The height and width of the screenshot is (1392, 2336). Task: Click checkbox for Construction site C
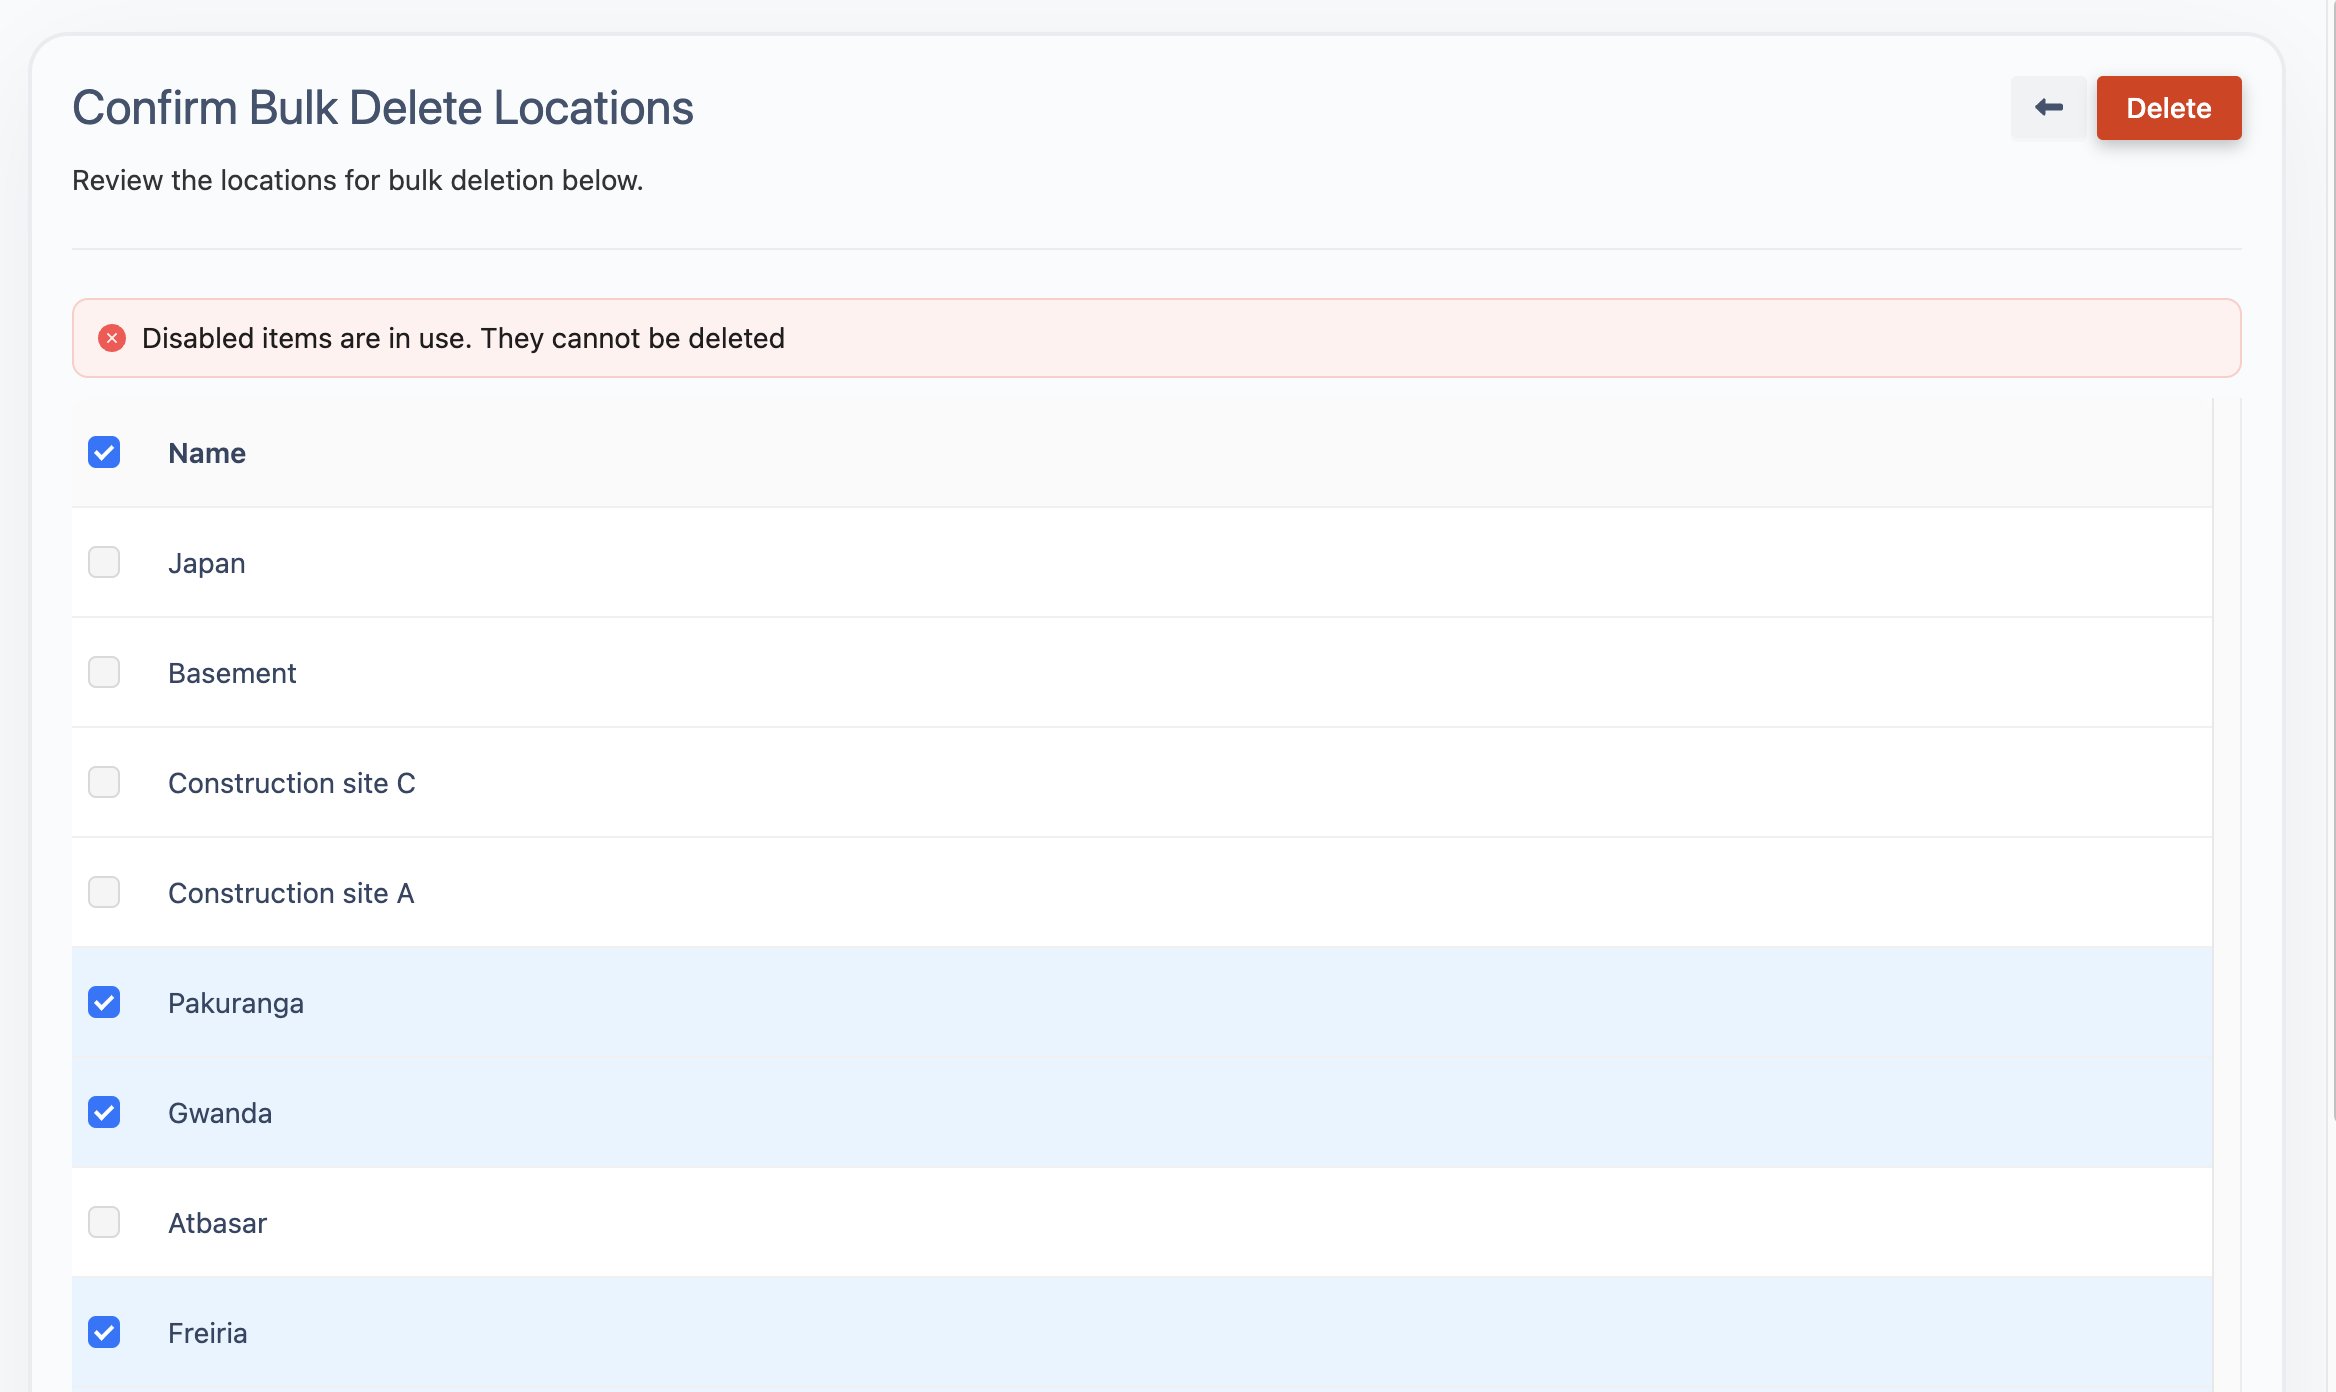click(104, 782)
